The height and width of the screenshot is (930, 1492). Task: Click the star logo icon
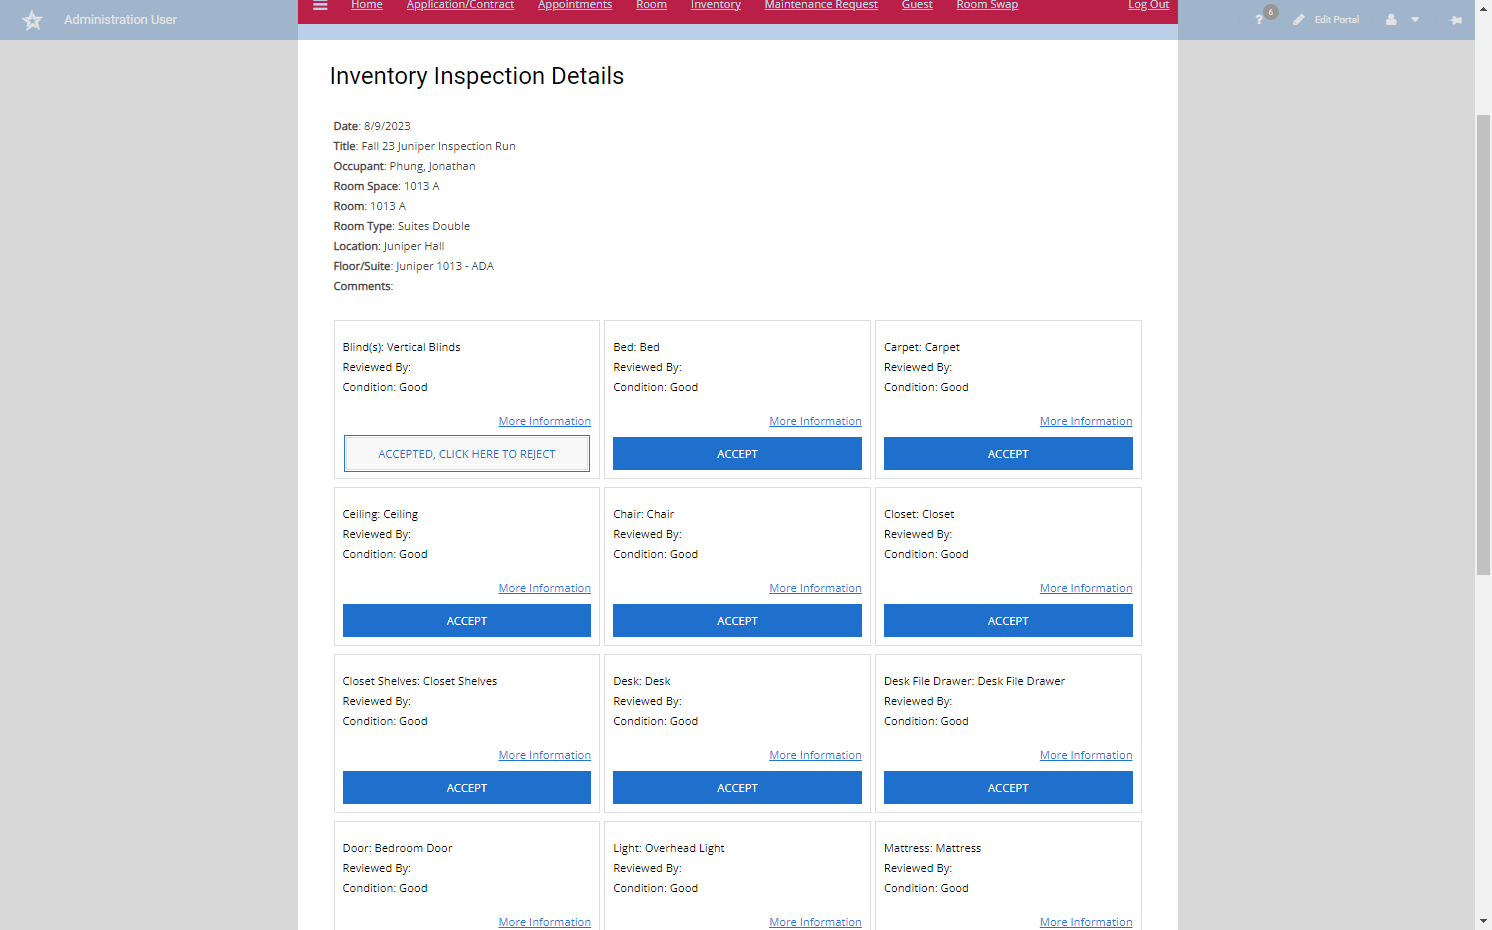pyautogui.click(x=32, y=20)
